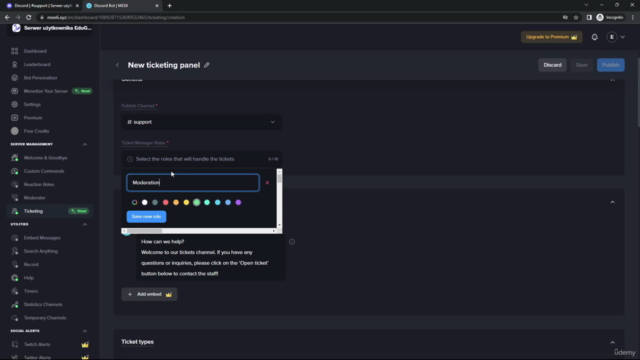The height and width of the screenshot is (360, 640).
Task: Click the Save button
Action: [582, 65]
